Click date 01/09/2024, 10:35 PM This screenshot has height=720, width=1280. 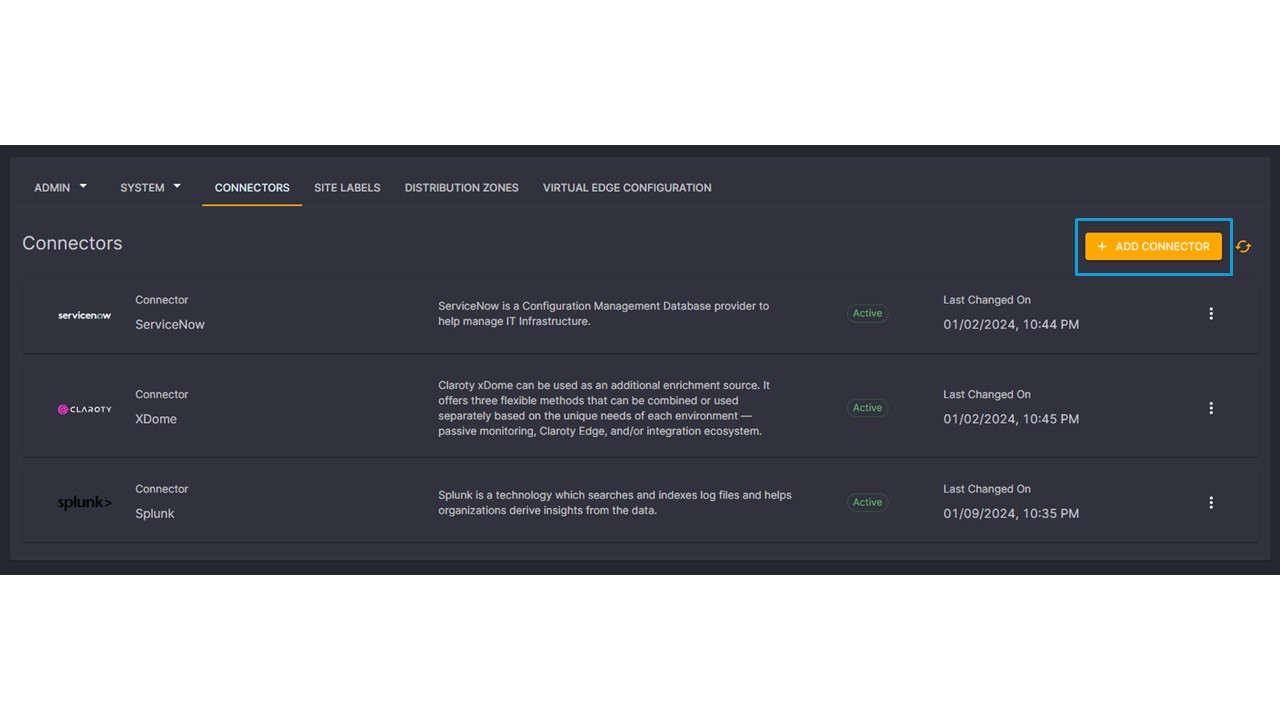coord(1011,513)
